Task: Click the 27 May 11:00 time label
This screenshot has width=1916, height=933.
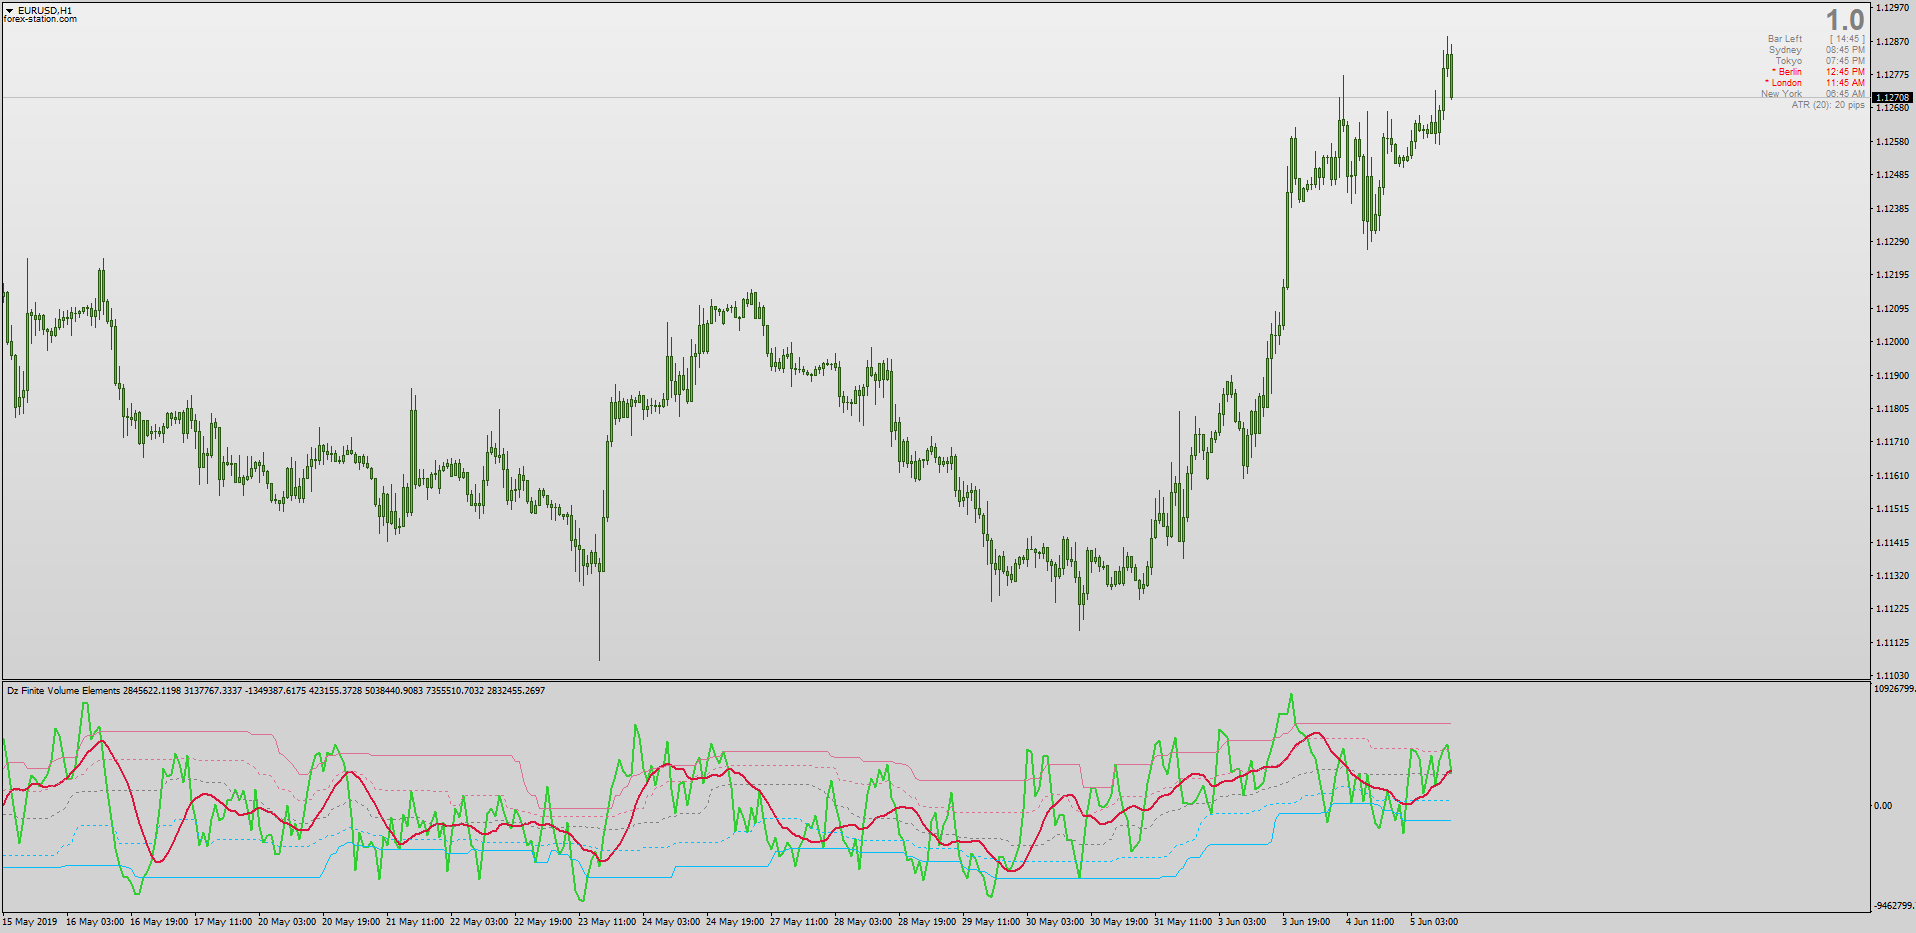Action: [799, 922]
